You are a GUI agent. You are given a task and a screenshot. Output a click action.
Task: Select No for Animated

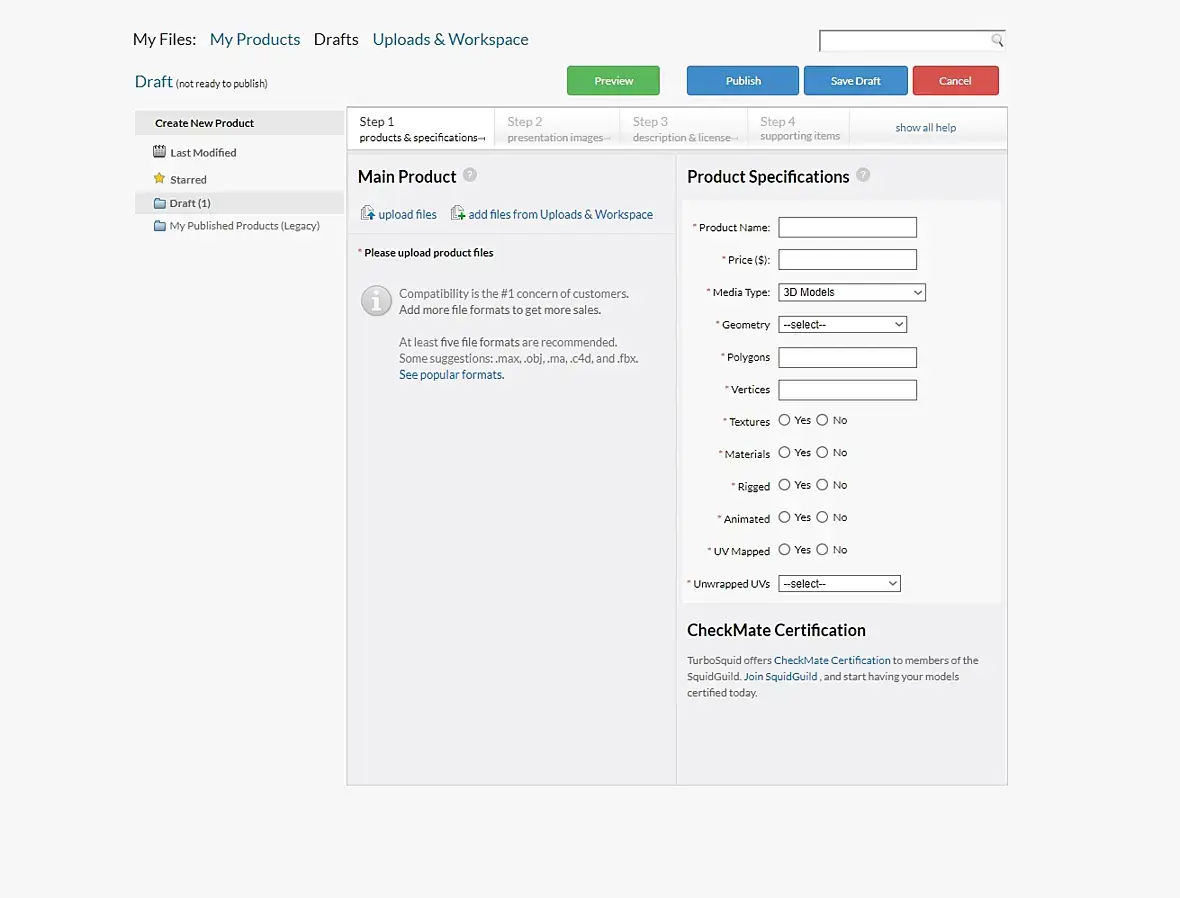(x=822, y=517)
